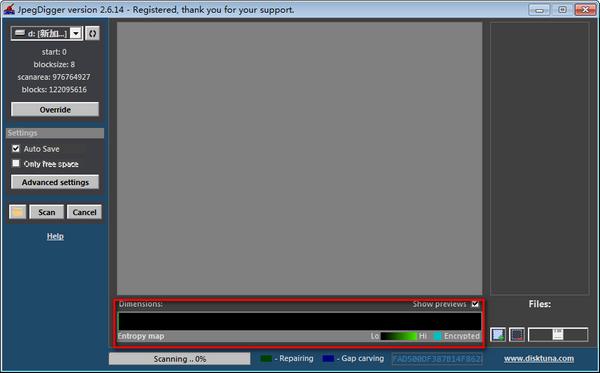
Task: Open the drive selection dropdown arrow
Action: (76, 34)
